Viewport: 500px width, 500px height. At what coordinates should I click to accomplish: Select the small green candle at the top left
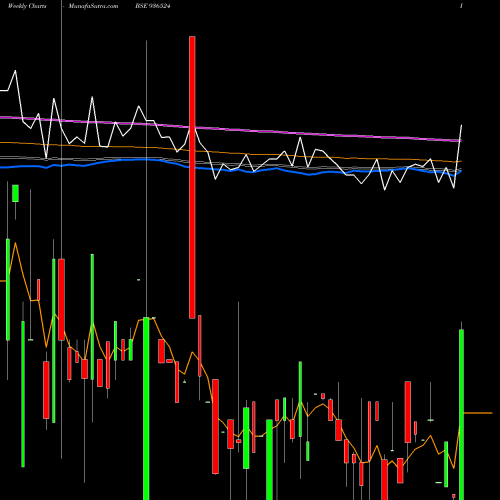coord(15,193)
